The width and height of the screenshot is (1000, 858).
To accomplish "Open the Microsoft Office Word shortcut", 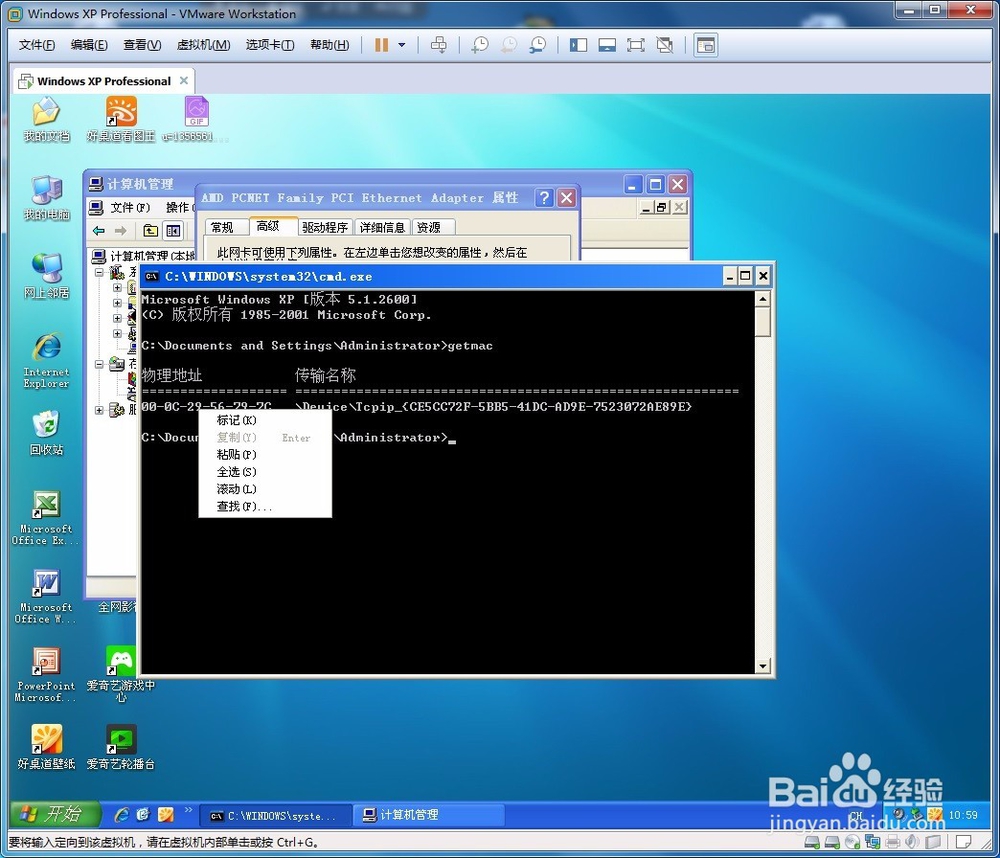I will (x=46, y=596).
